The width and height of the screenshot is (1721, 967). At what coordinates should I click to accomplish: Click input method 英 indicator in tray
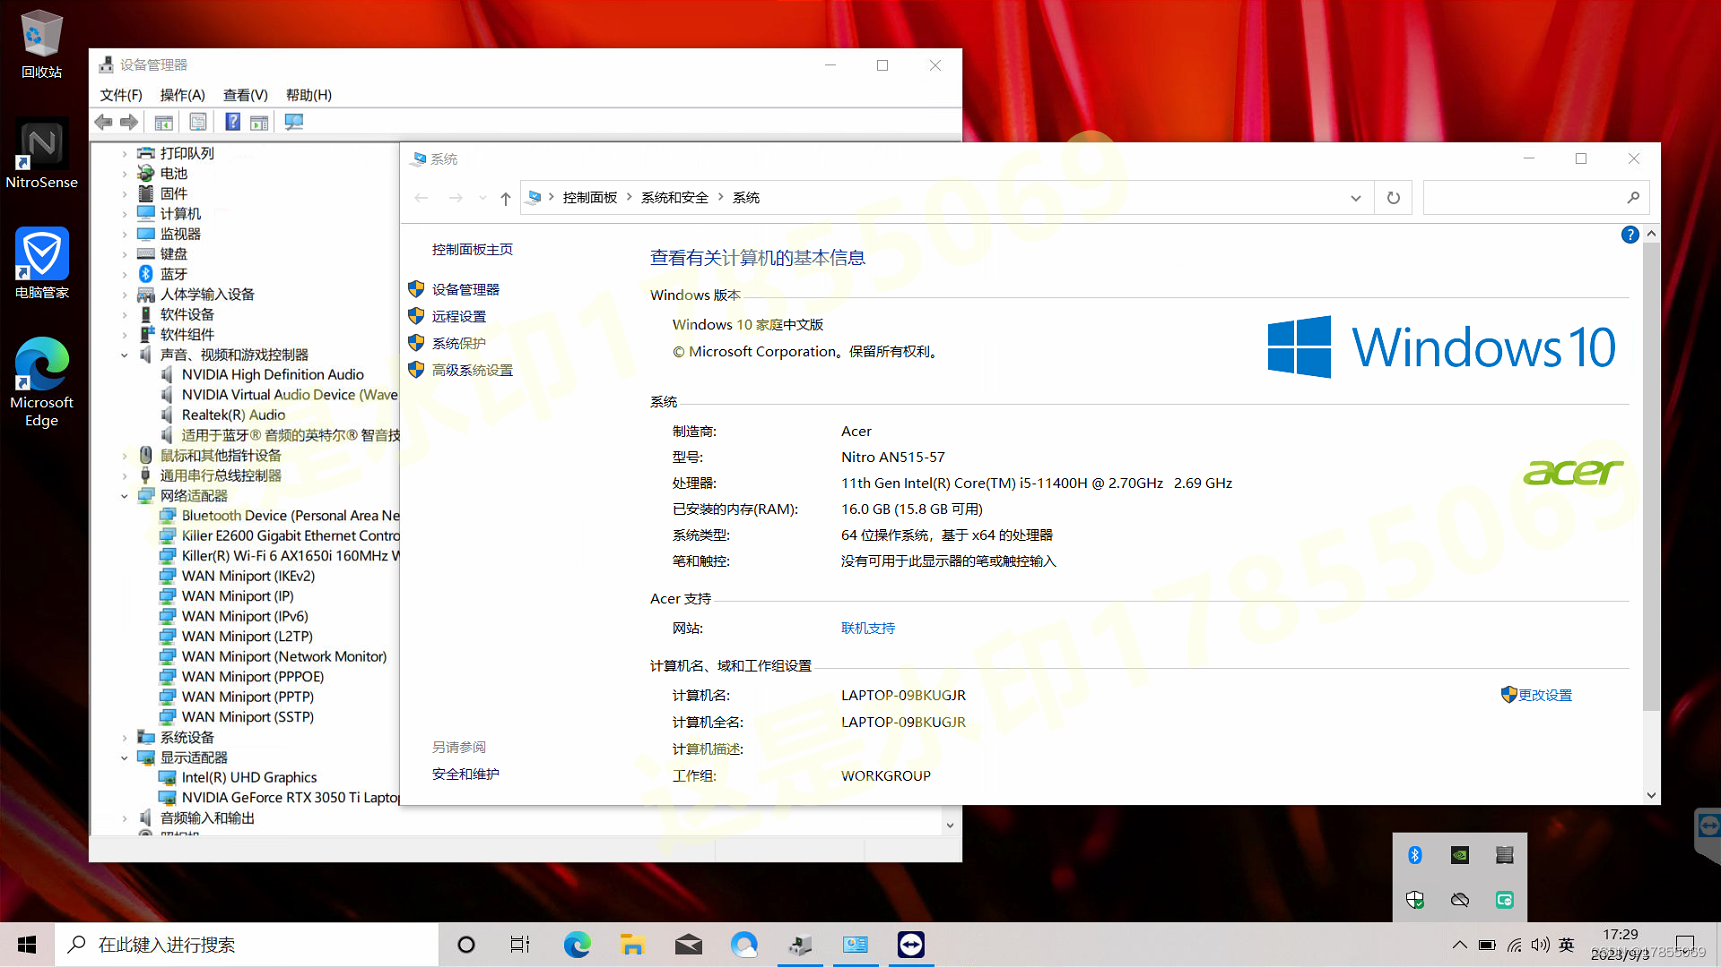coord(1567,945)
